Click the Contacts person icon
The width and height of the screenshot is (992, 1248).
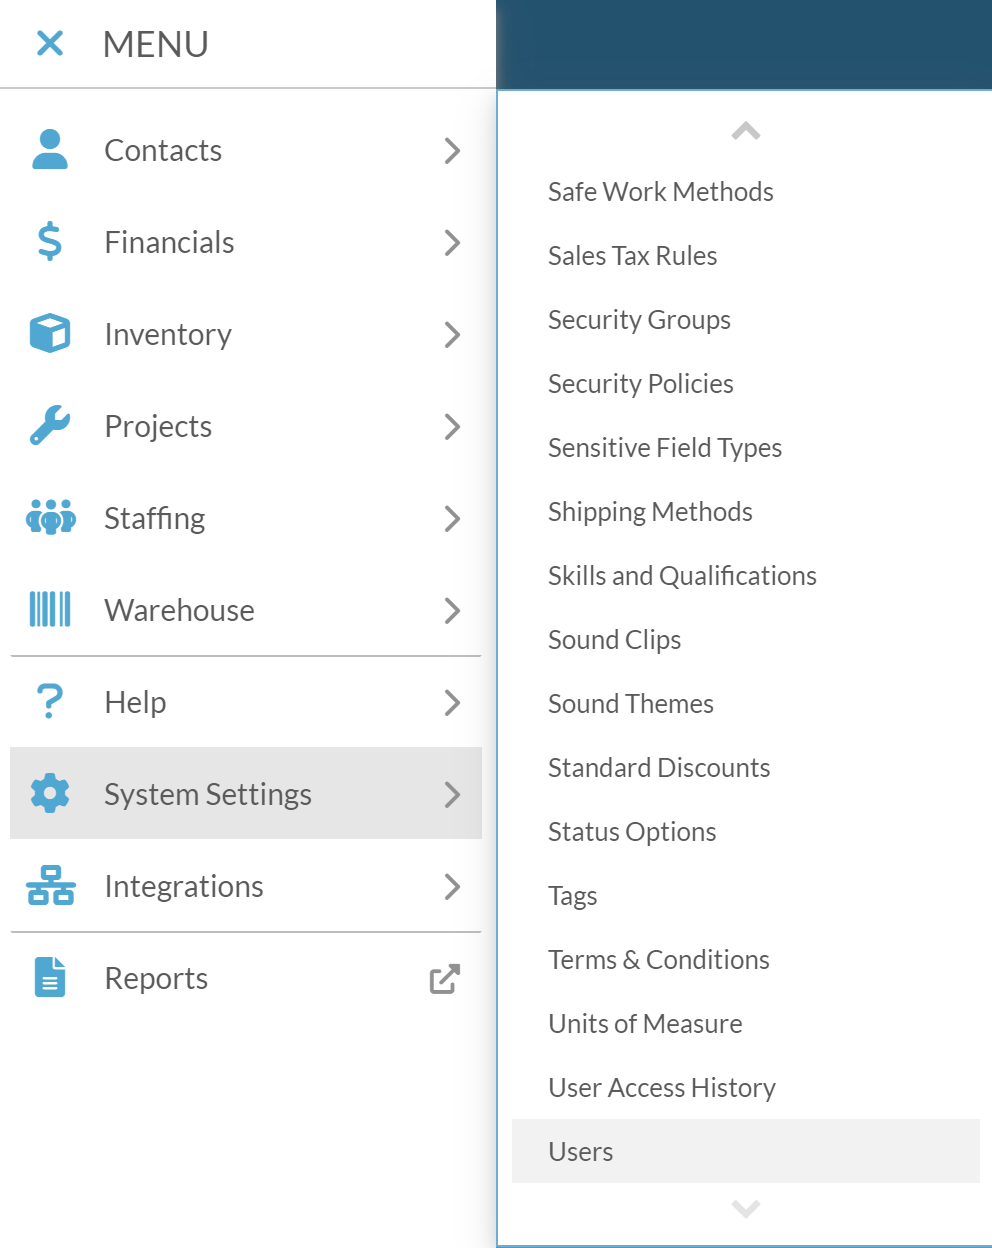(50, 150)
